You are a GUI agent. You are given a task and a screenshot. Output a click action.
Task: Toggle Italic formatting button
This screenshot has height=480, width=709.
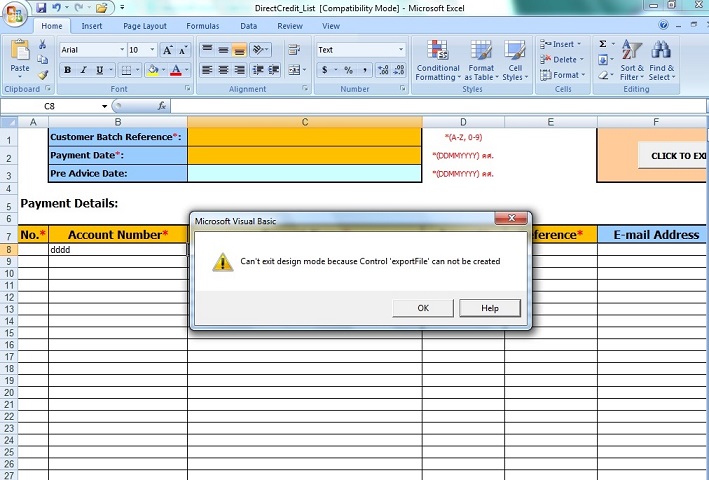click(x=83, y=70)
